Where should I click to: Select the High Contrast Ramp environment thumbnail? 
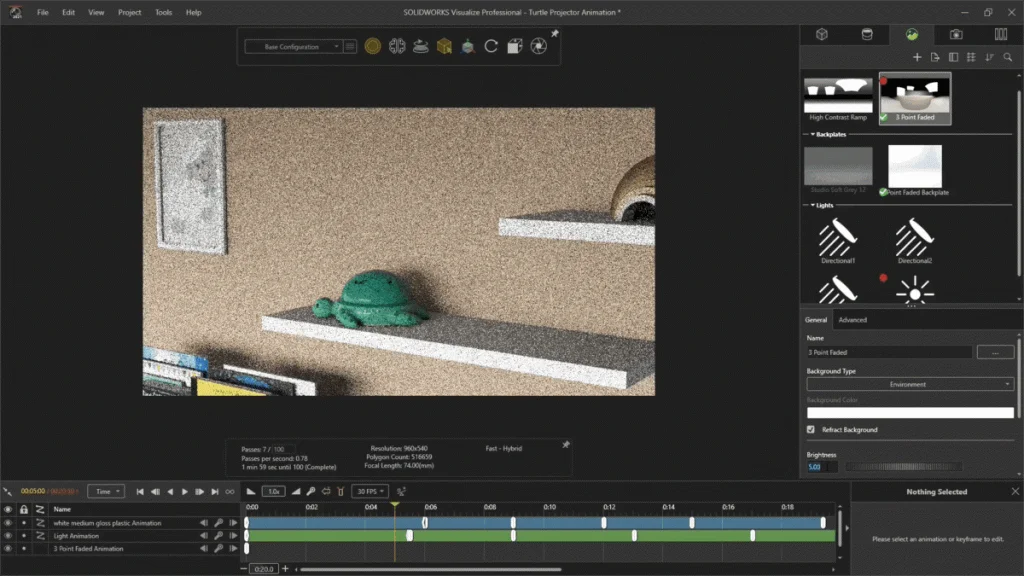pyautogui.click(x=838, y=95)
